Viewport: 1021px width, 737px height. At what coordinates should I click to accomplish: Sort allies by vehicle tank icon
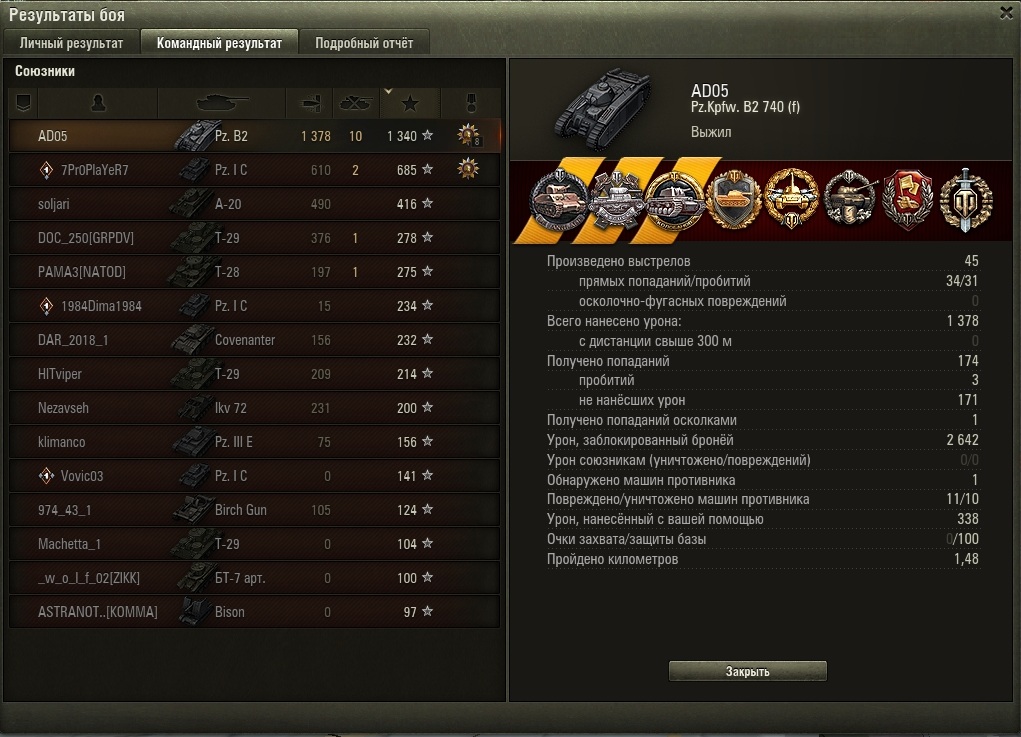coord(222,103)
